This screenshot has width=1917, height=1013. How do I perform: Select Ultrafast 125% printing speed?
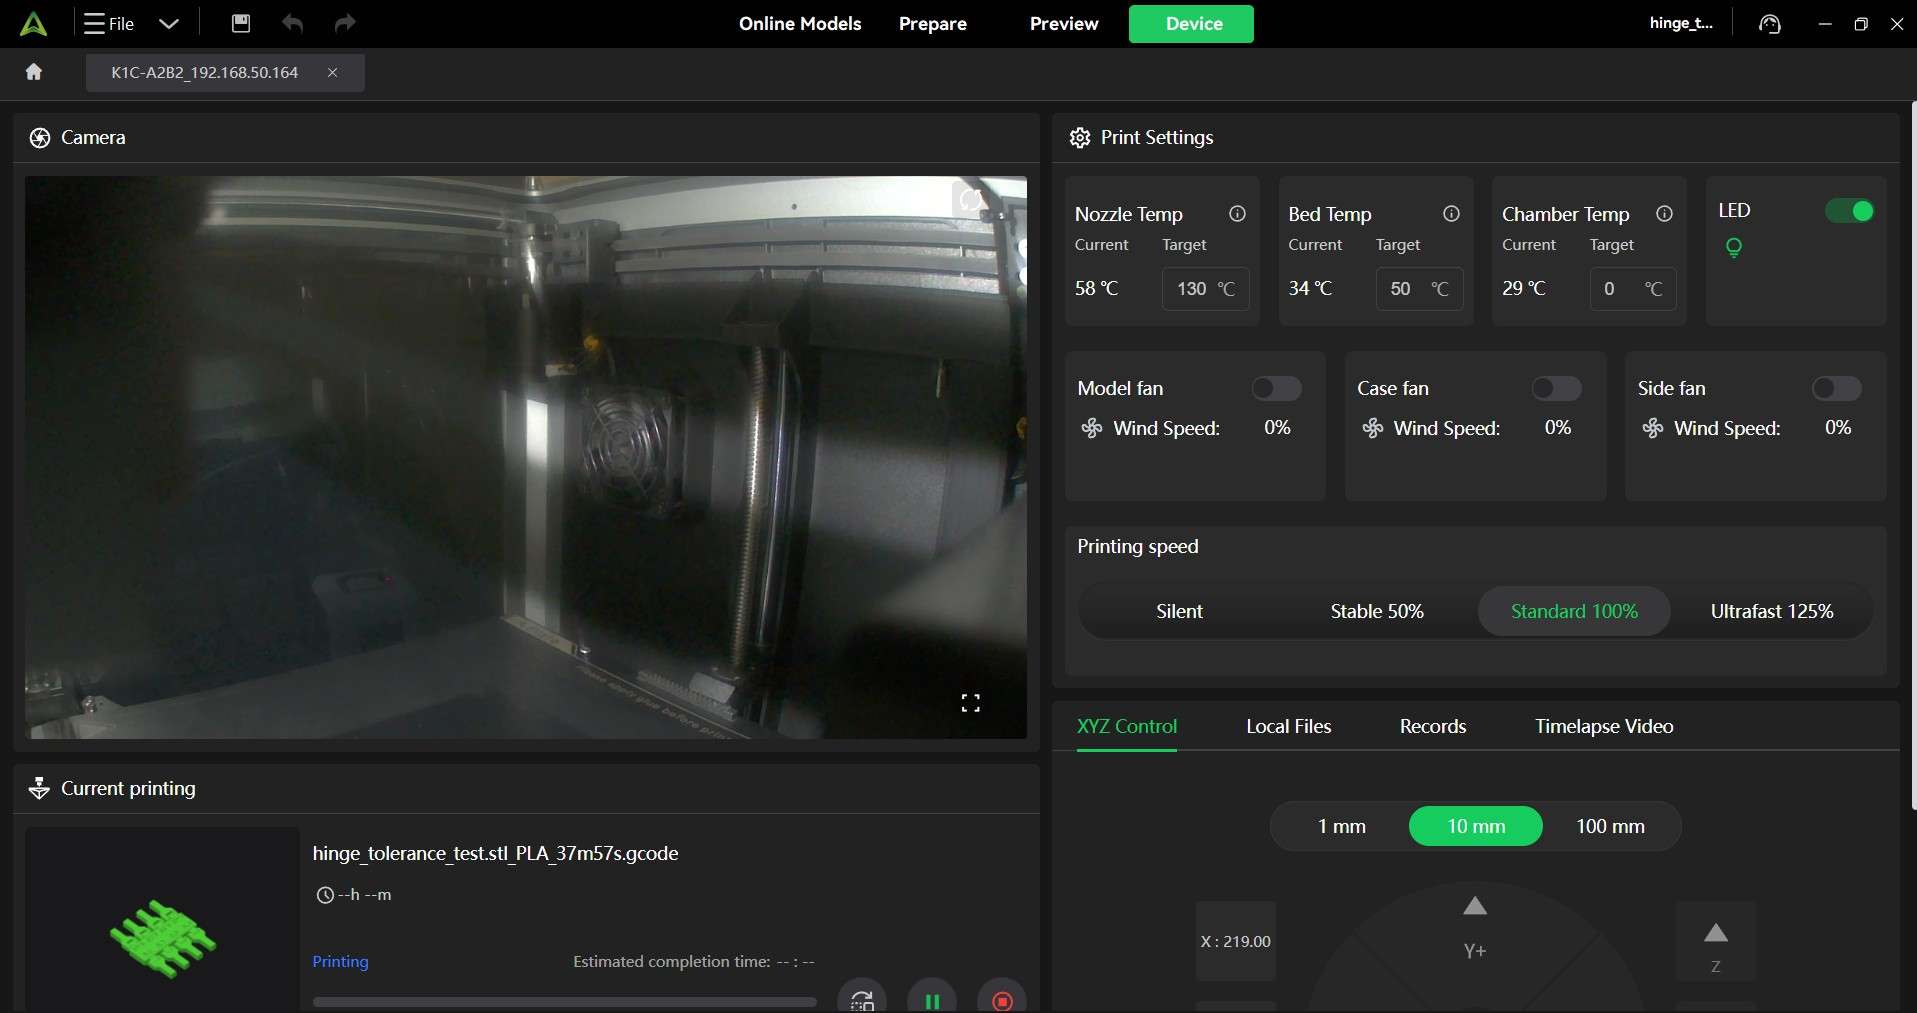click(1771, 611)
